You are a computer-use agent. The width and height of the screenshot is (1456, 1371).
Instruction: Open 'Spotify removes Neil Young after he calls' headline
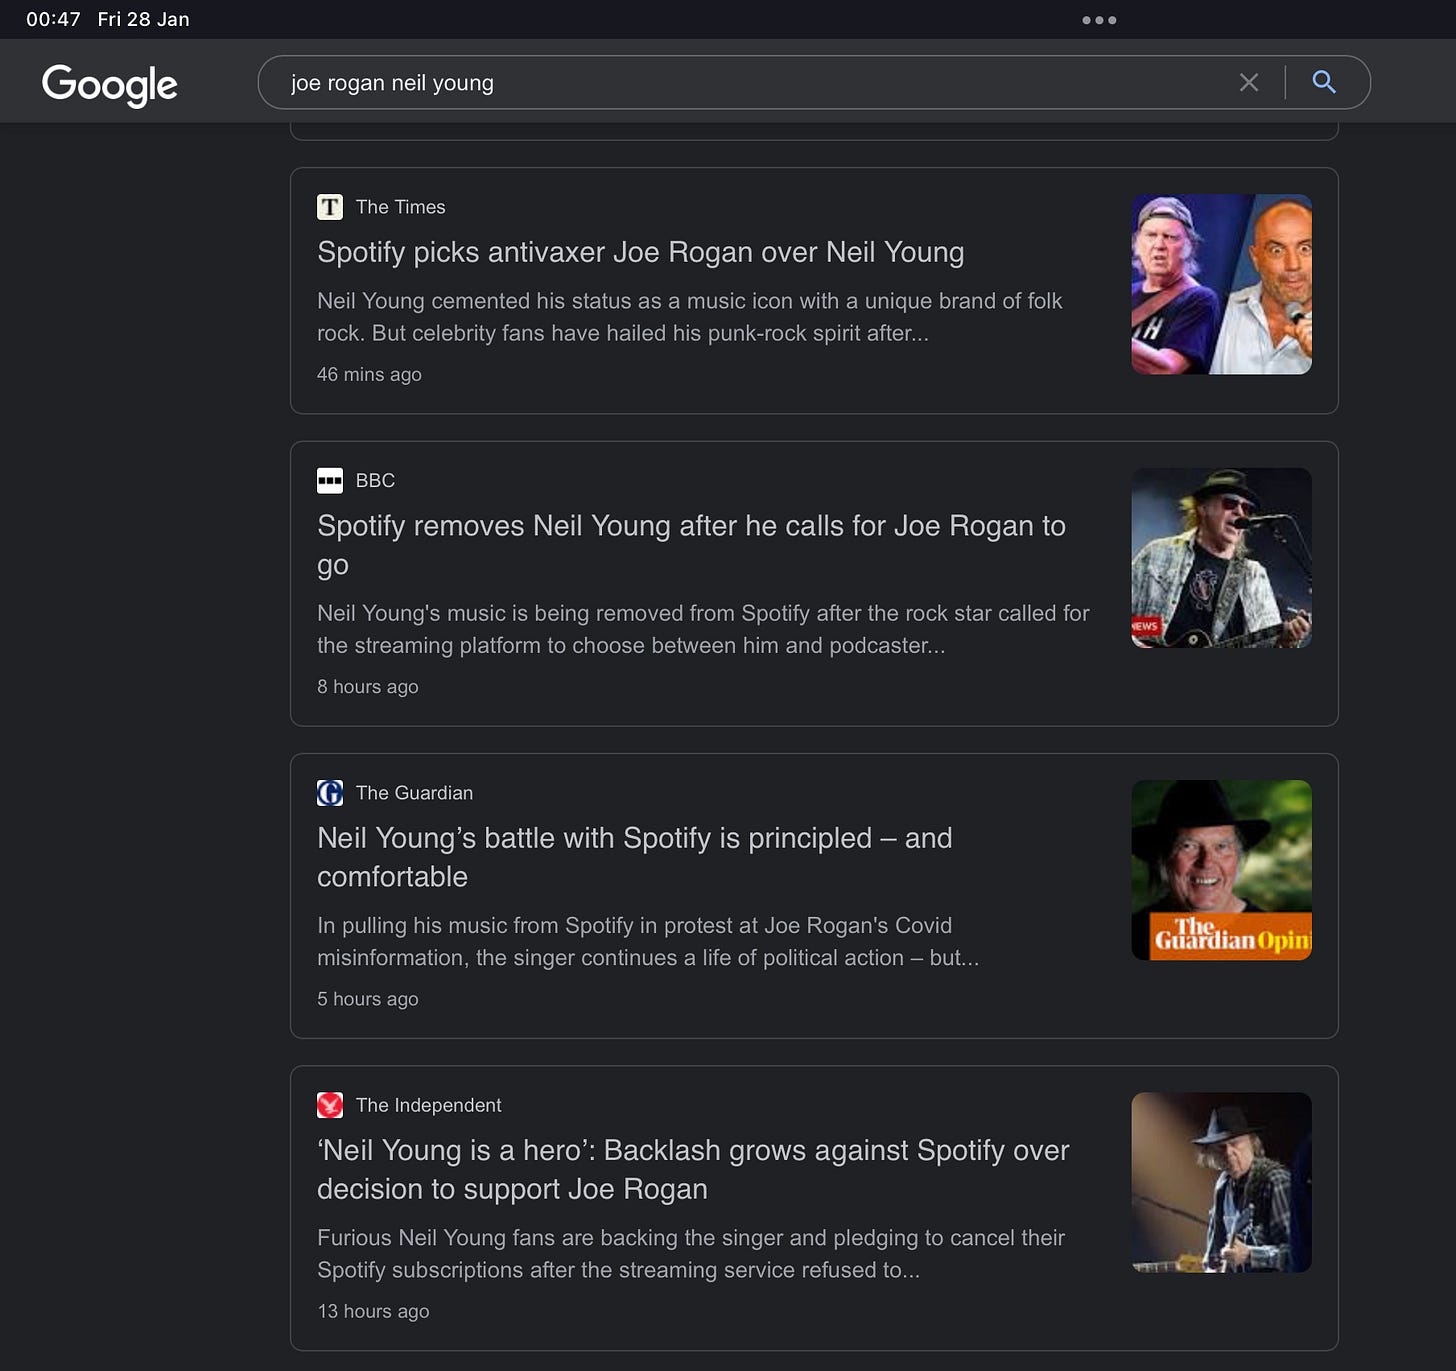[691, 544]
